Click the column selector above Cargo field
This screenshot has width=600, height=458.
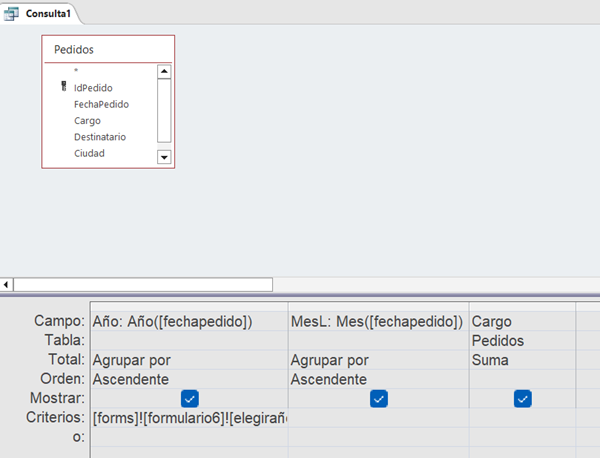pyautogui.click(x=522, y=306)
